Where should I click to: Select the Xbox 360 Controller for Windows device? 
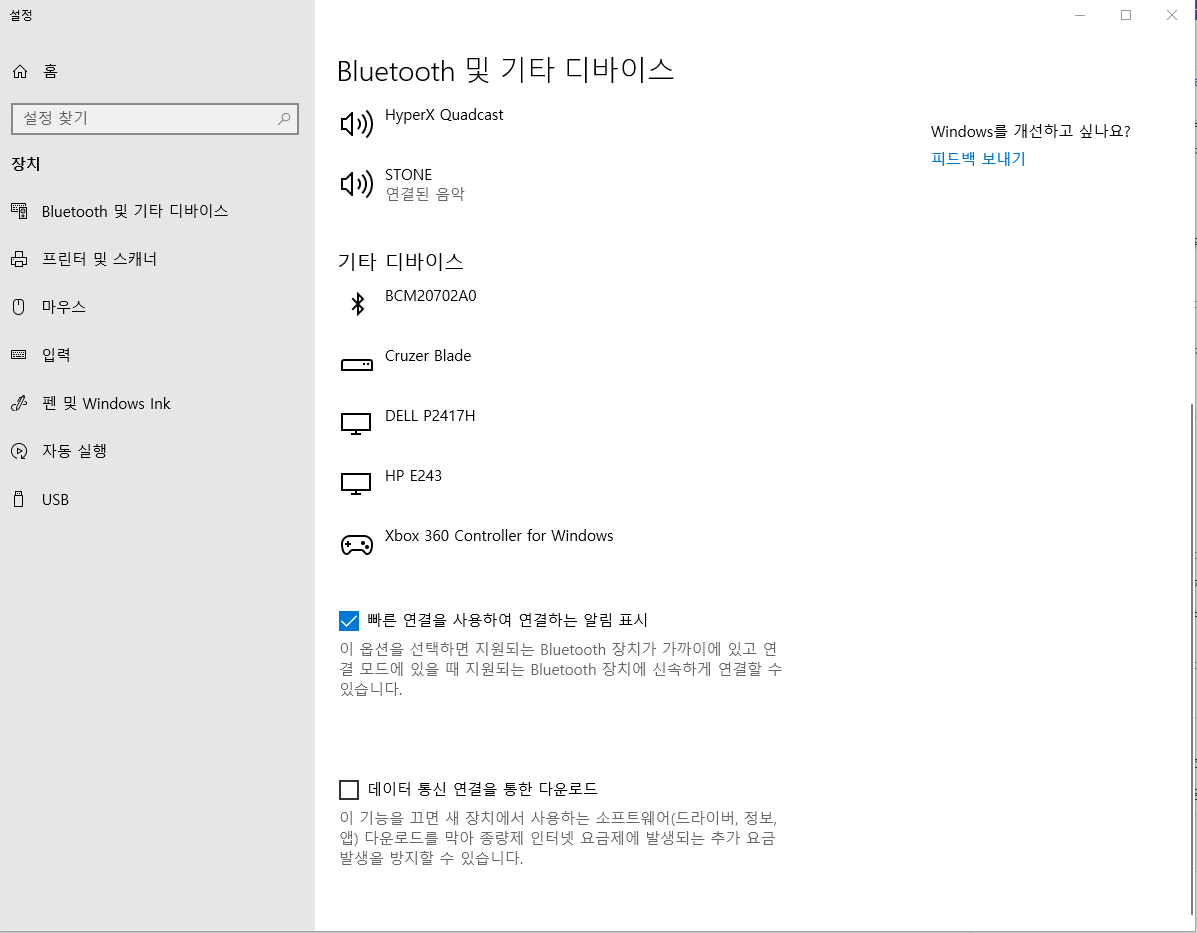tap(498, 536)
